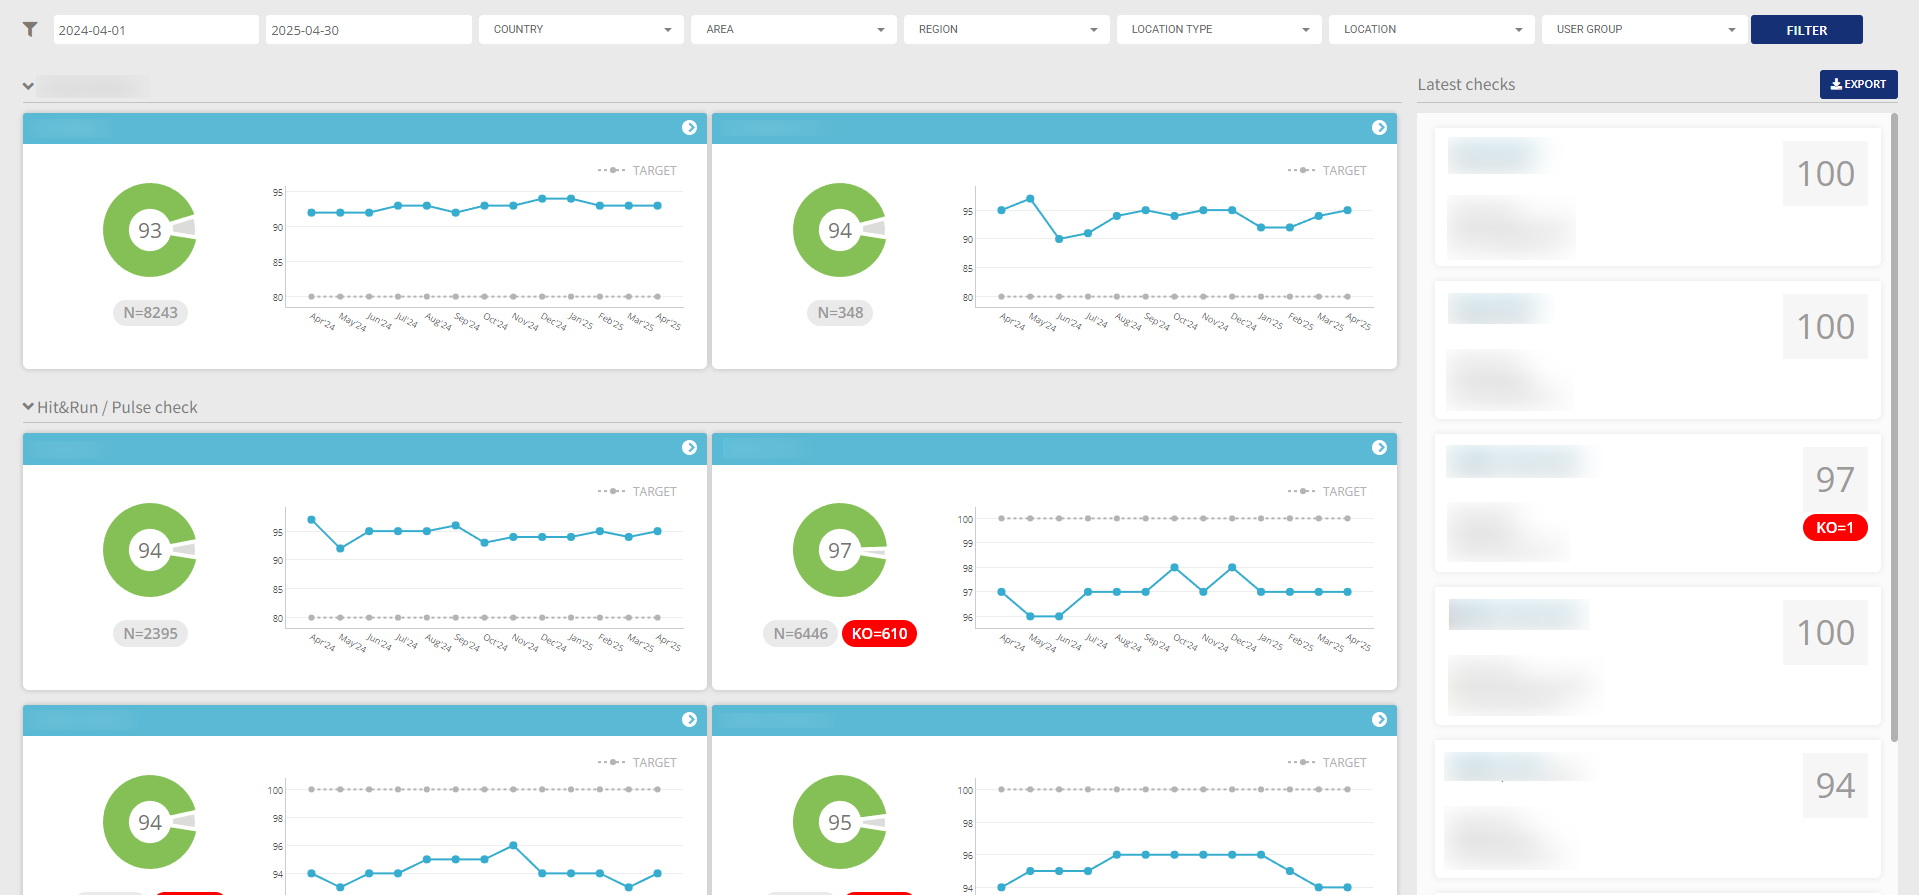Screen dimensions: 1919x895
Task: Click arrow icon on bottom-right score 95 card
Action: (1379, 719)
